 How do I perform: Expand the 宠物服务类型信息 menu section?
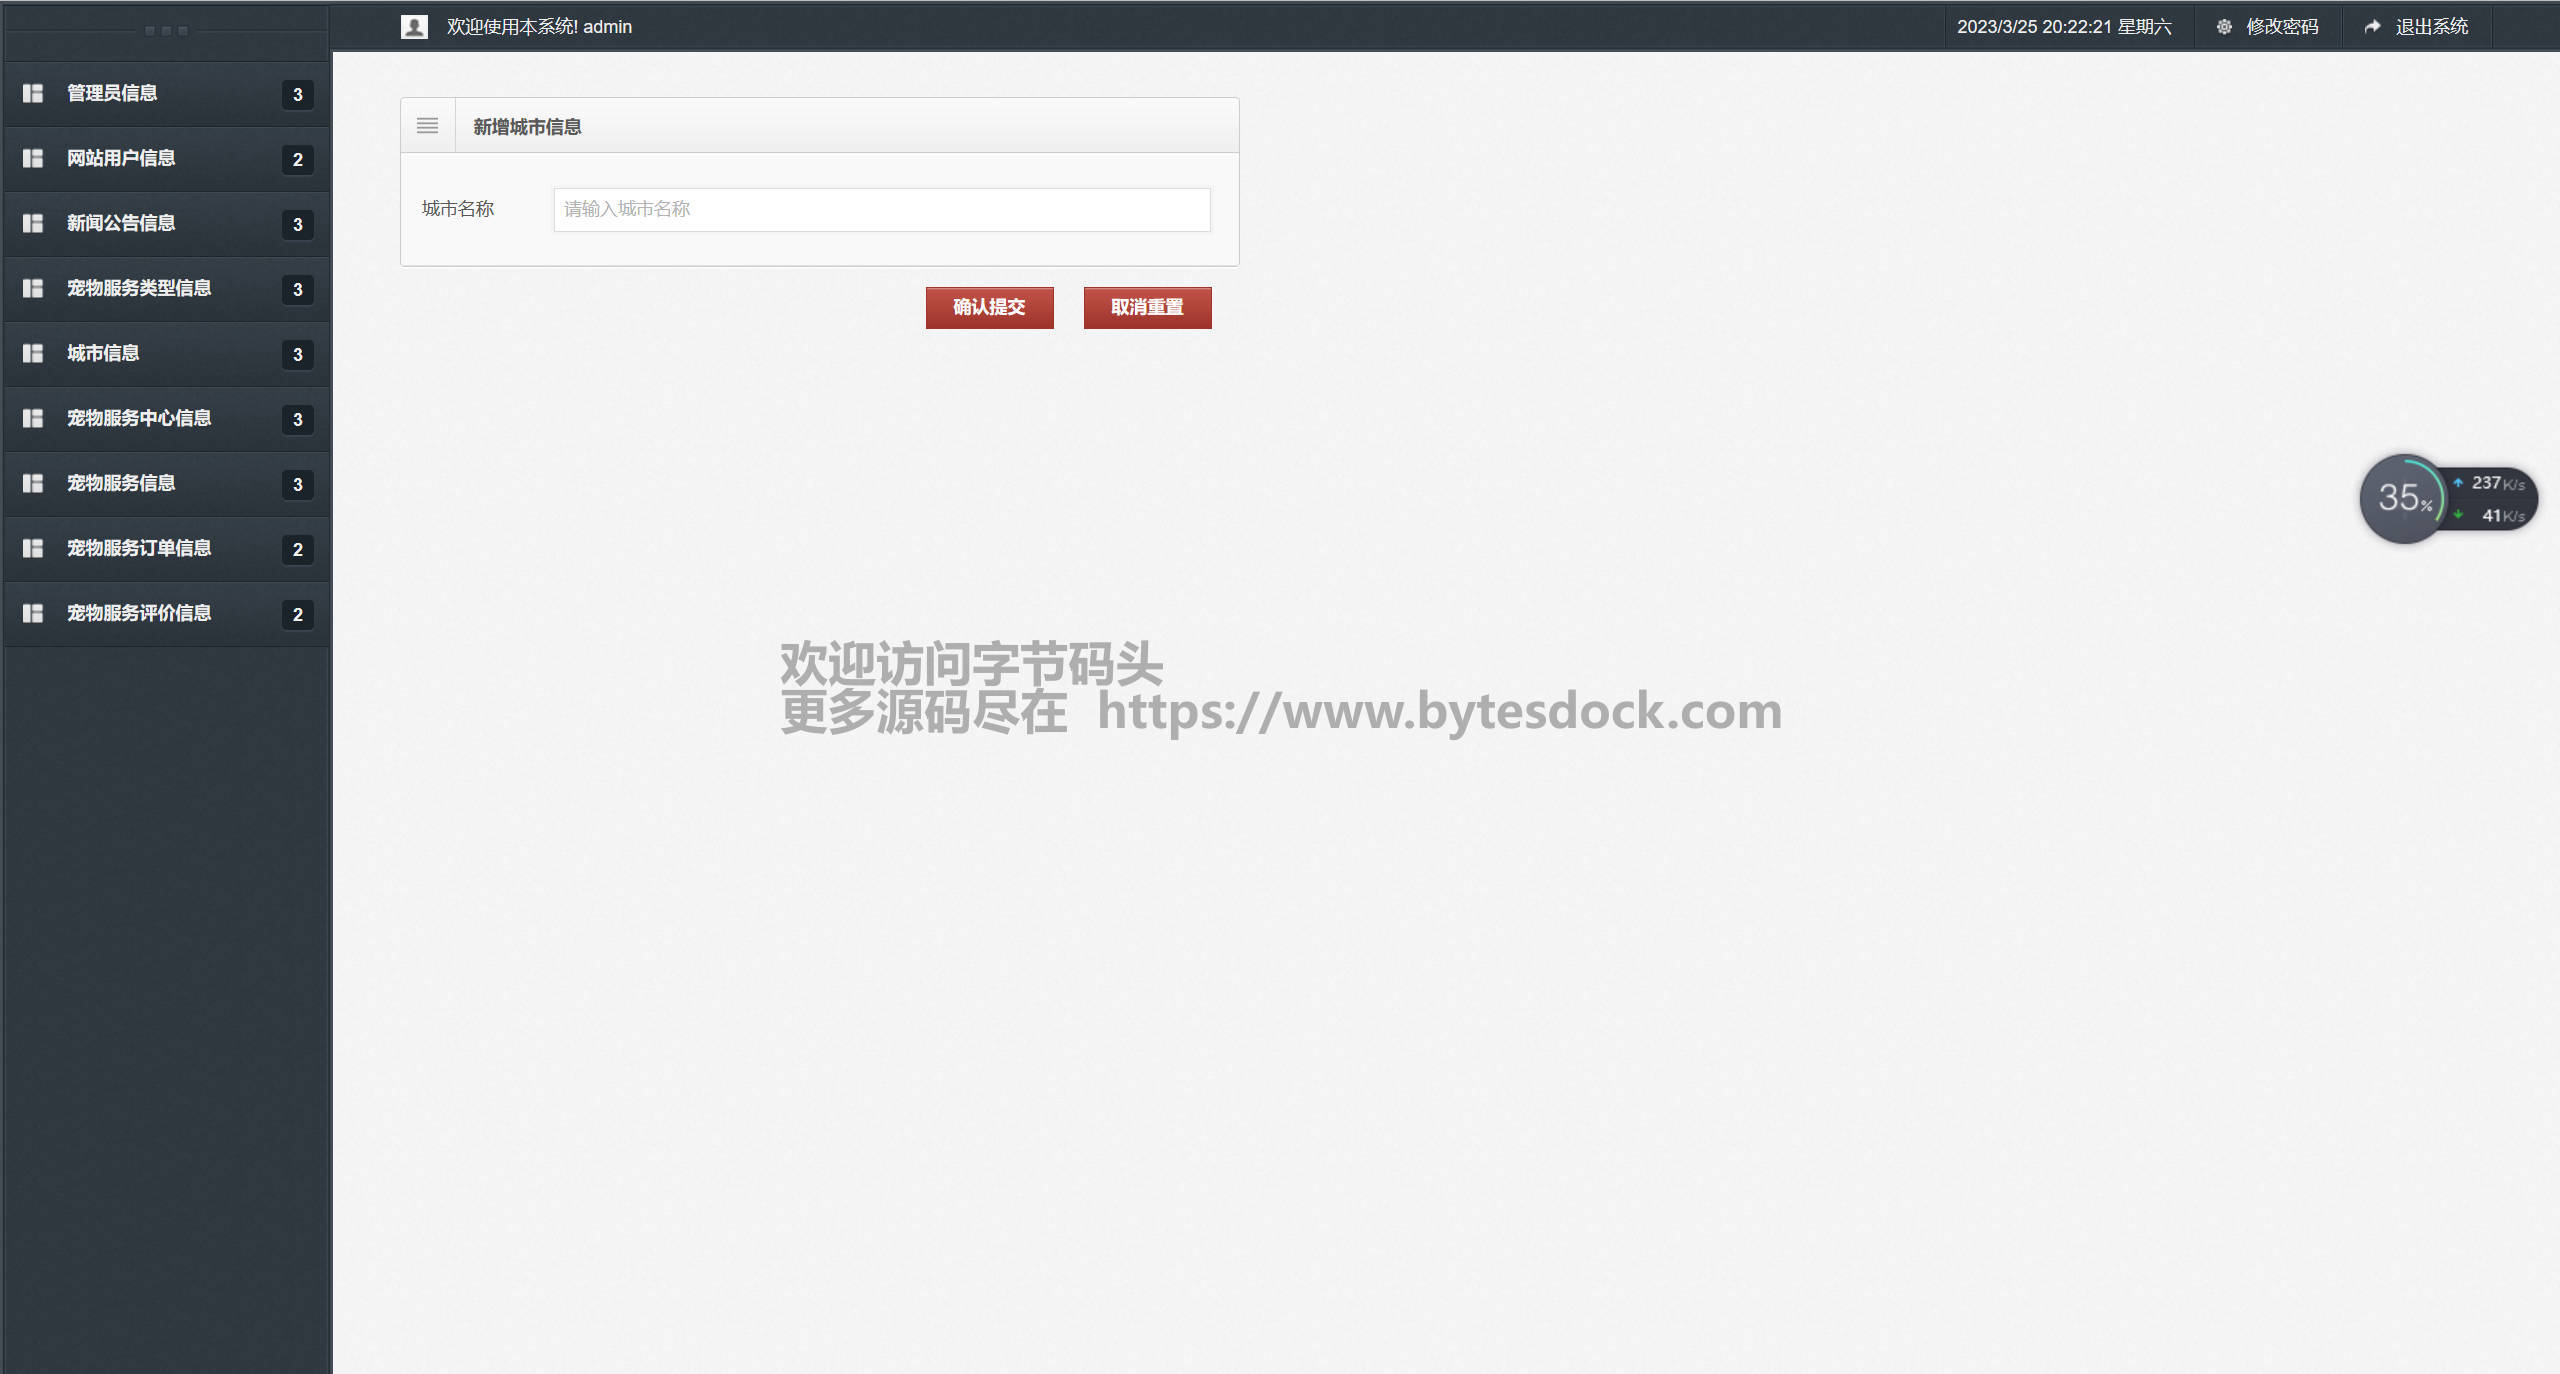[139, 288]
